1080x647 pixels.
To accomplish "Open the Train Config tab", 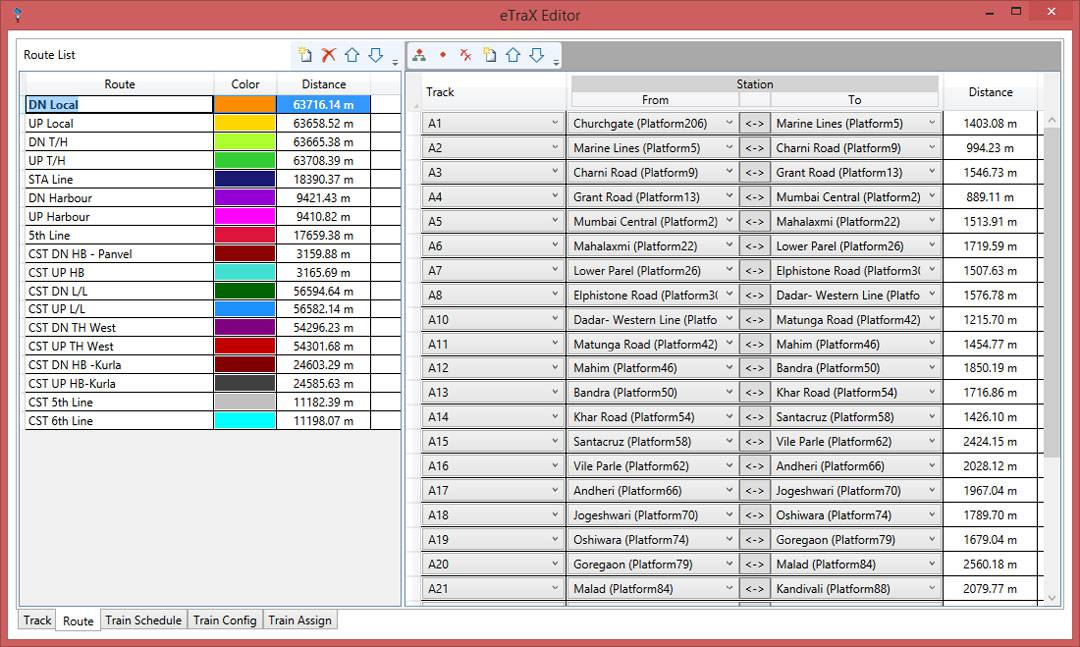I will click(224, 620).
